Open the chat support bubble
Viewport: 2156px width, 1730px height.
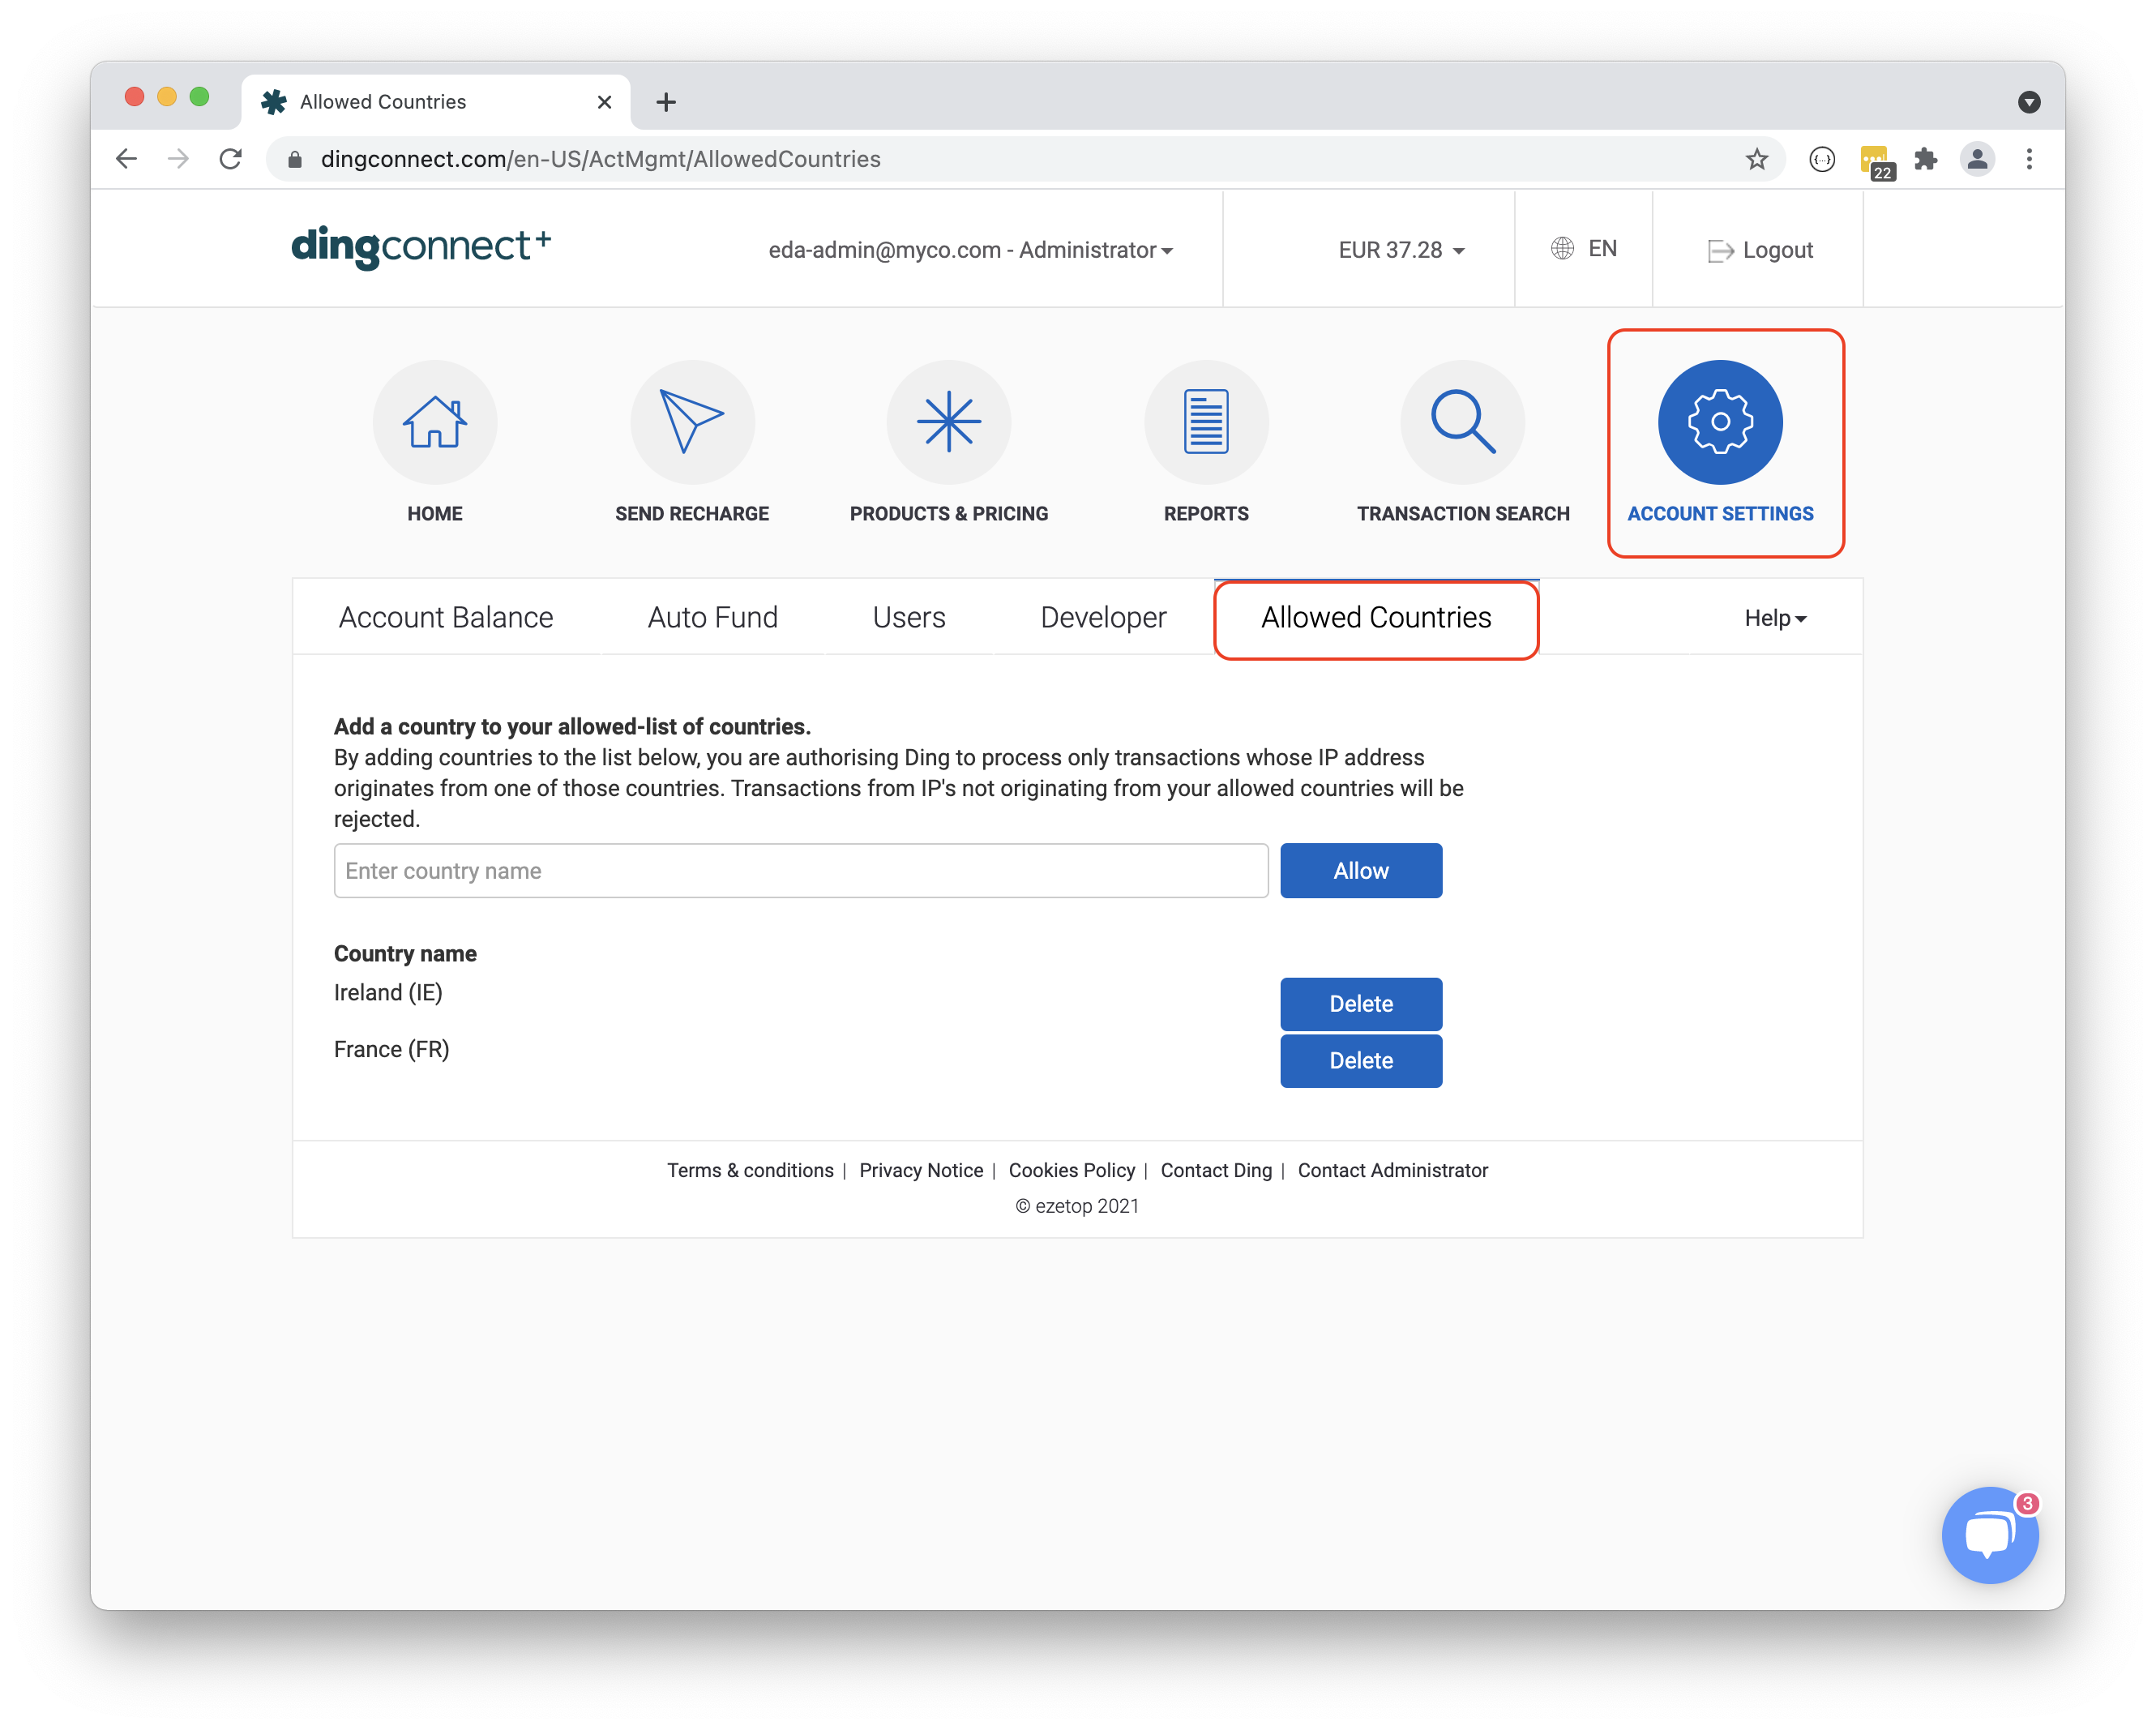(1990, 1535)
